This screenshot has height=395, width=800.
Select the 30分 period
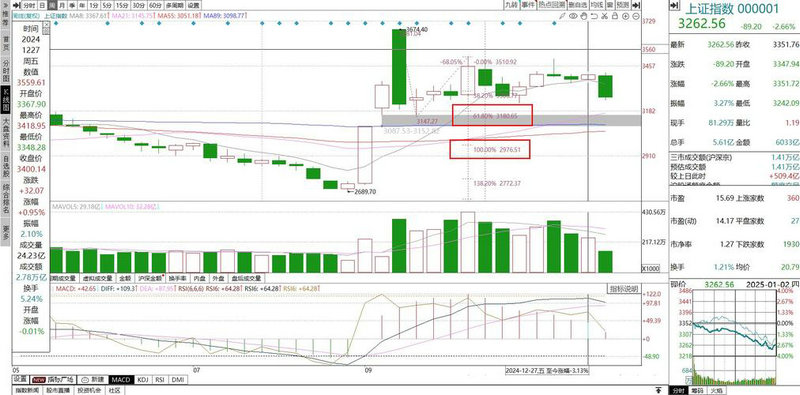click(x=138, y=5)
